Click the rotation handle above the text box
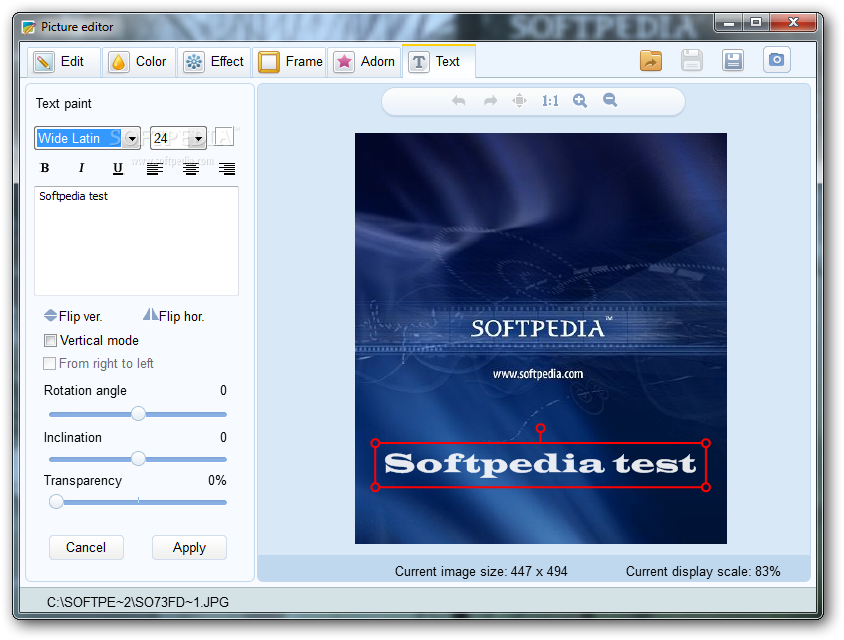The image size is (844, 640). (540, 428)
